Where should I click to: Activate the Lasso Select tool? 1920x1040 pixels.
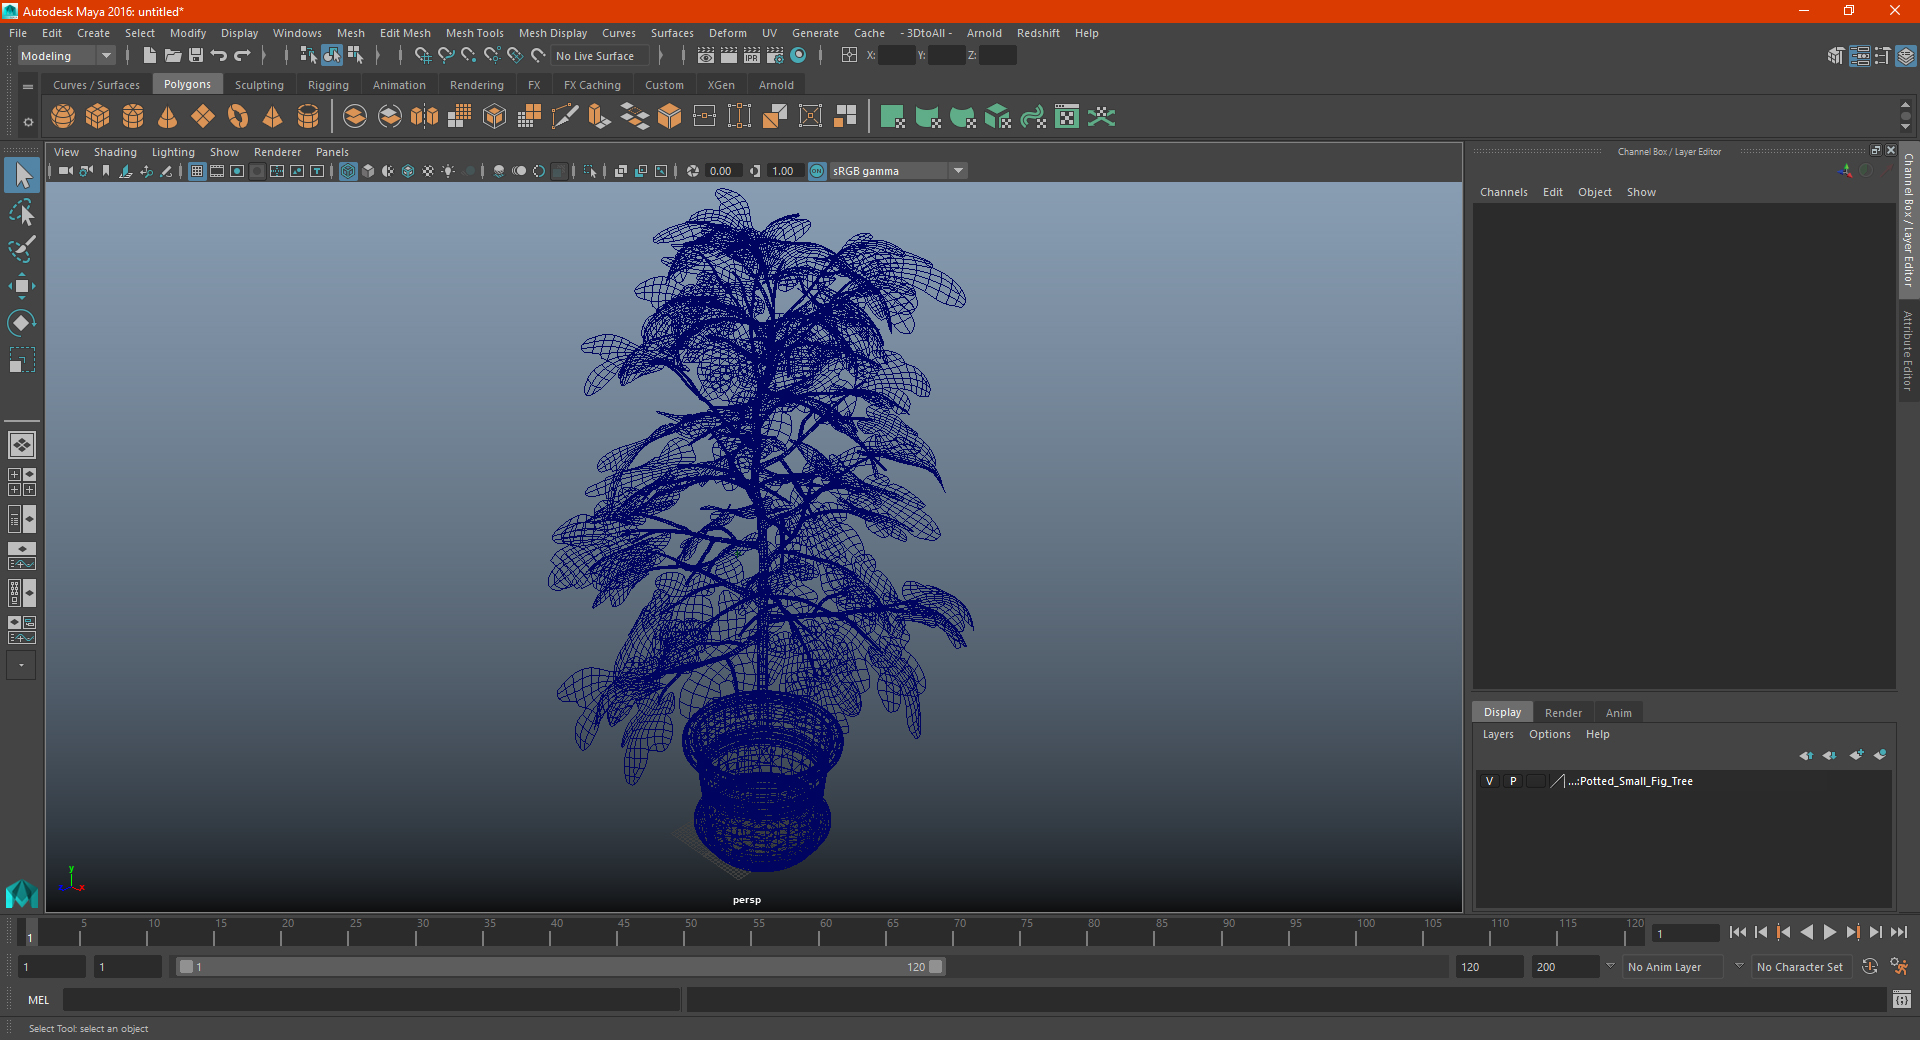coord(22,213)
